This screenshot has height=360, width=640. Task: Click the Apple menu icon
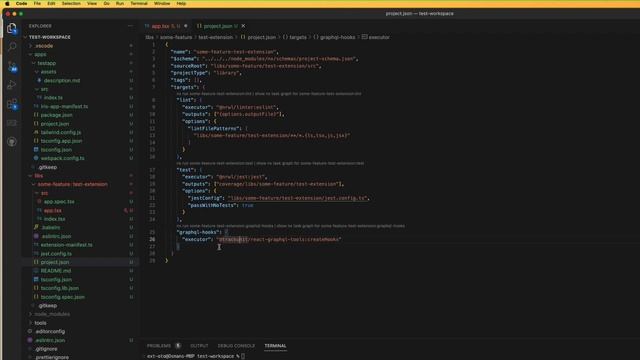coord(7,3)
